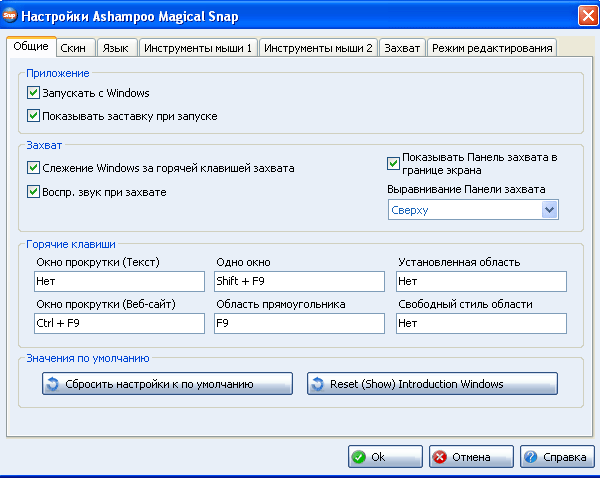Click the Окно прокрутки (Веб-сайт) hotkey field
This screenshot has width=600, height=478.
click(x=119, y=323)
